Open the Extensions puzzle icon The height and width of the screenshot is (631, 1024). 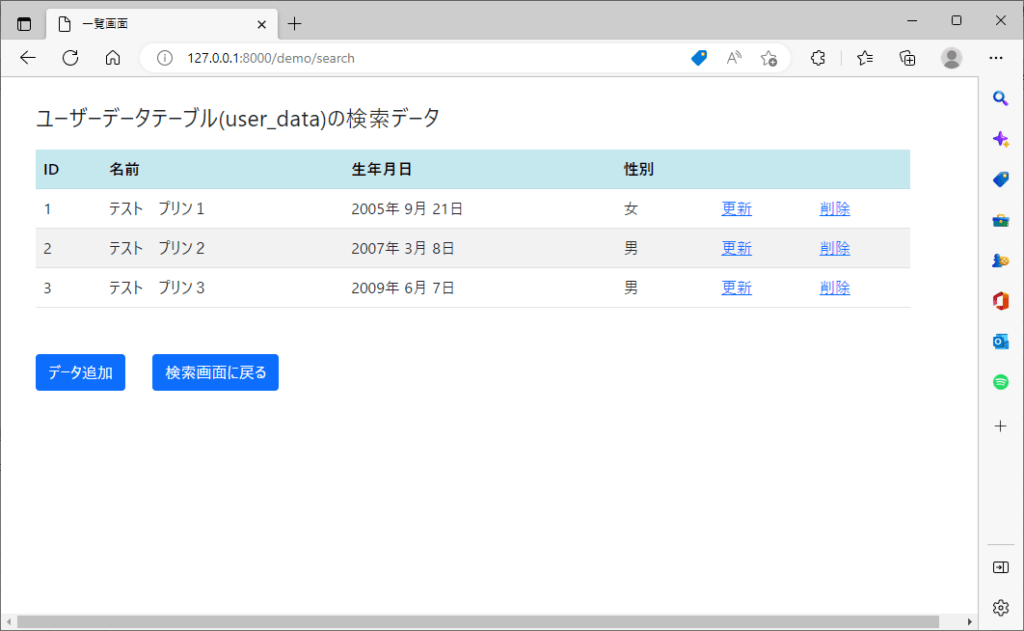[818, 58]
